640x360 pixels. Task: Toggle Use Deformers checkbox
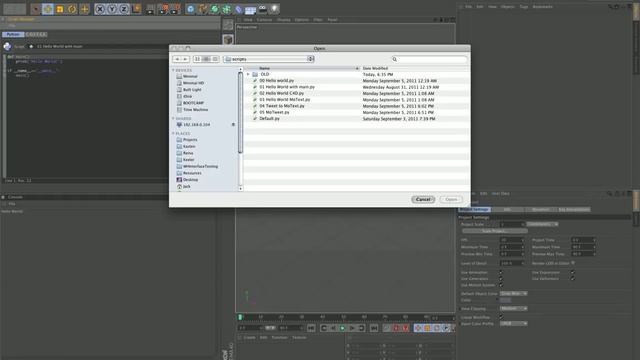572,279
